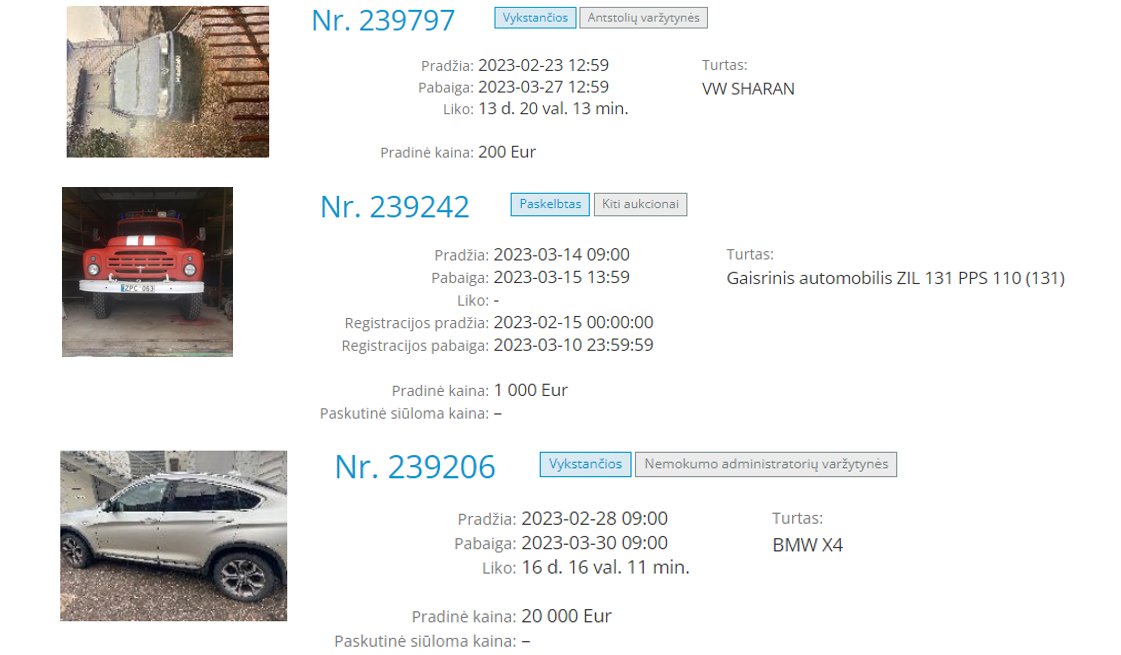Click starting price 20 000 Eur text
Screen dimensions: 1121x655
(x=566, y=616)
